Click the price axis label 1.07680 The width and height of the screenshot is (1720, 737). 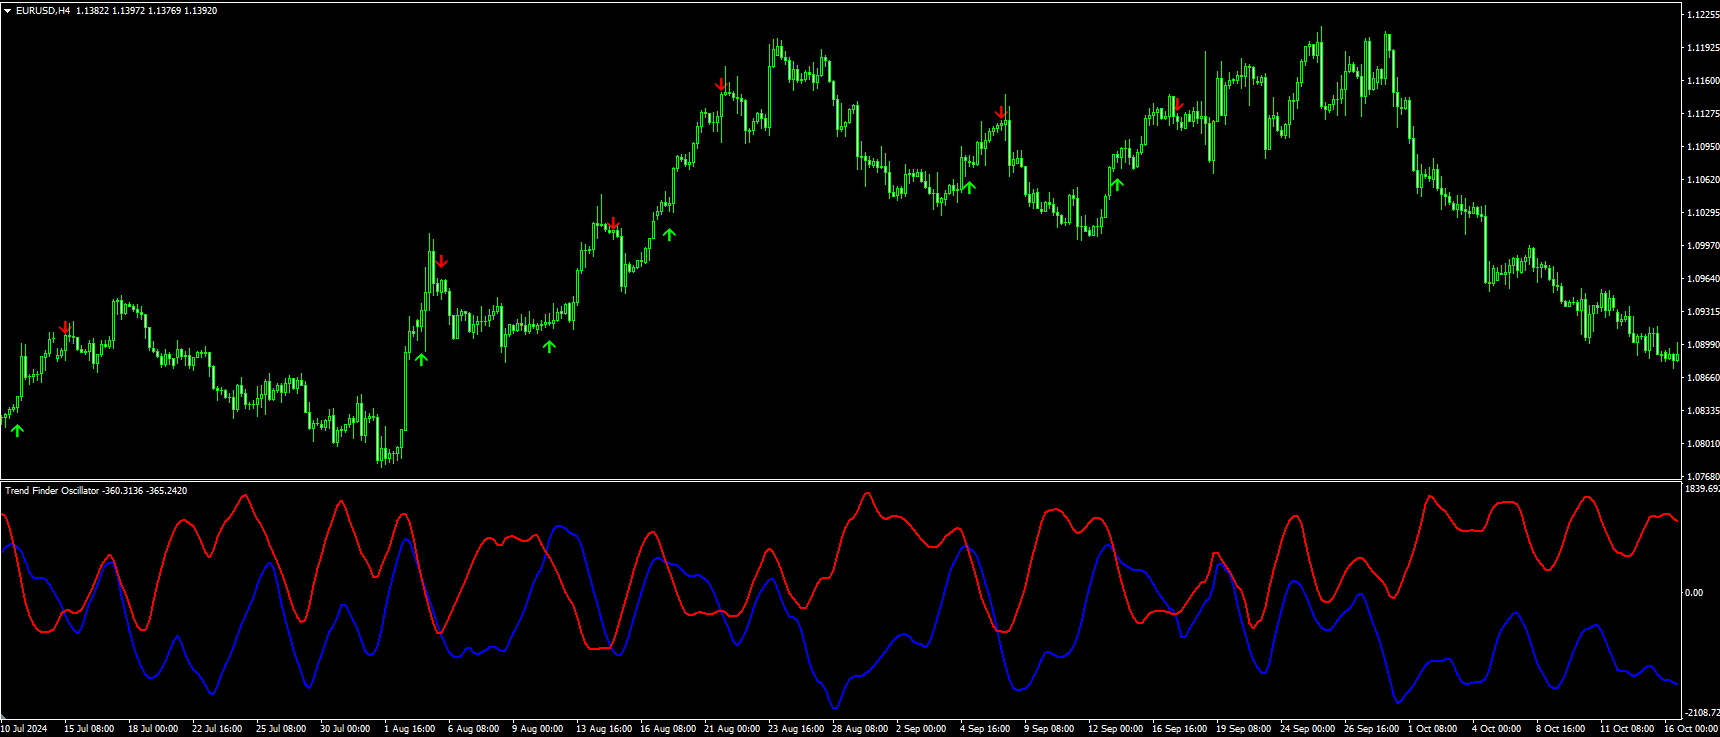pyautogui.click(x=1703, y=477)
